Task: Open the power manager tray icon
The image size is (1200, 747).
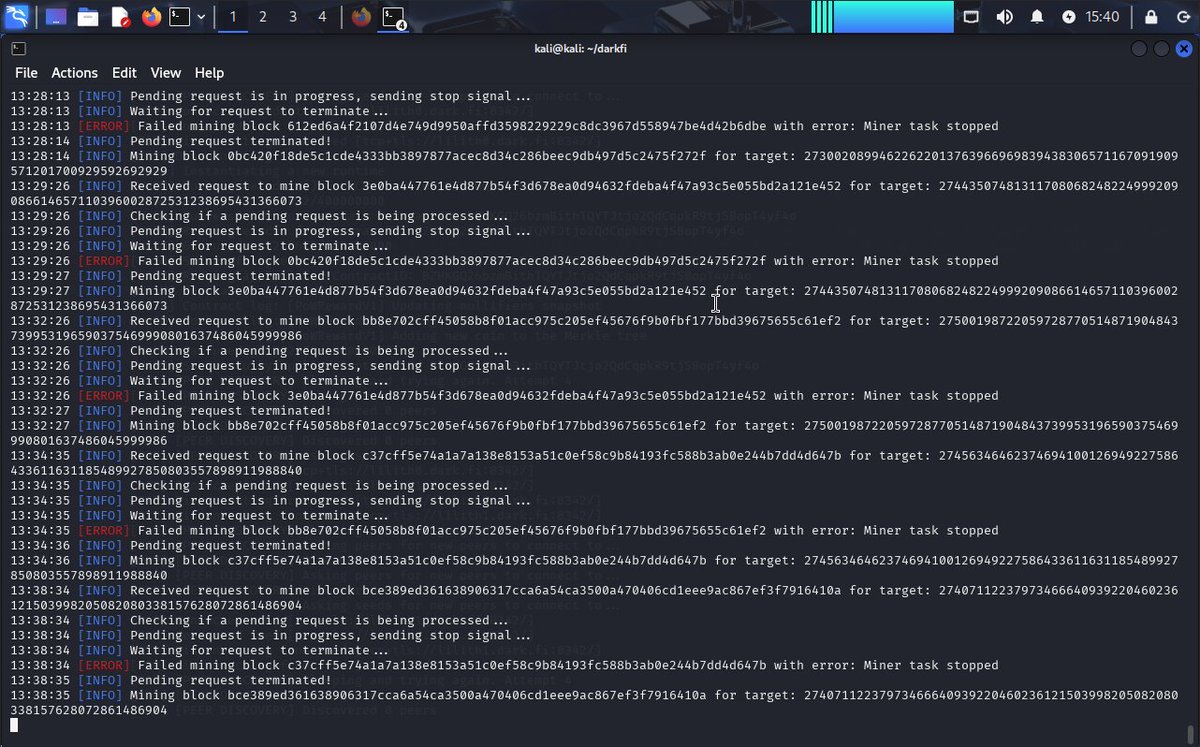Action: tap(1068, 17)
